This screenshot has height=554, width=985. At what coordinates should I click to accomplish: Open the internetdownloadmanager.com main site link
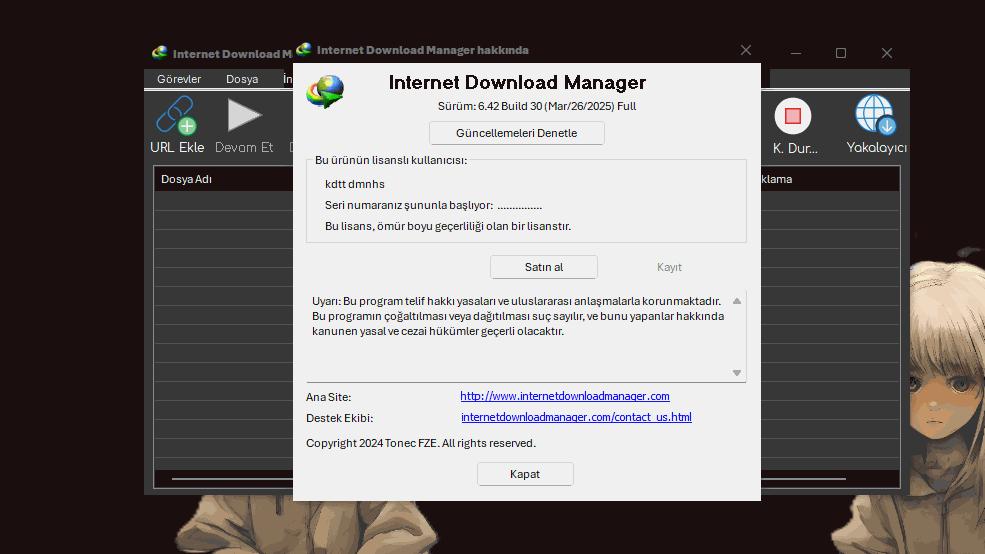[565, 396]
